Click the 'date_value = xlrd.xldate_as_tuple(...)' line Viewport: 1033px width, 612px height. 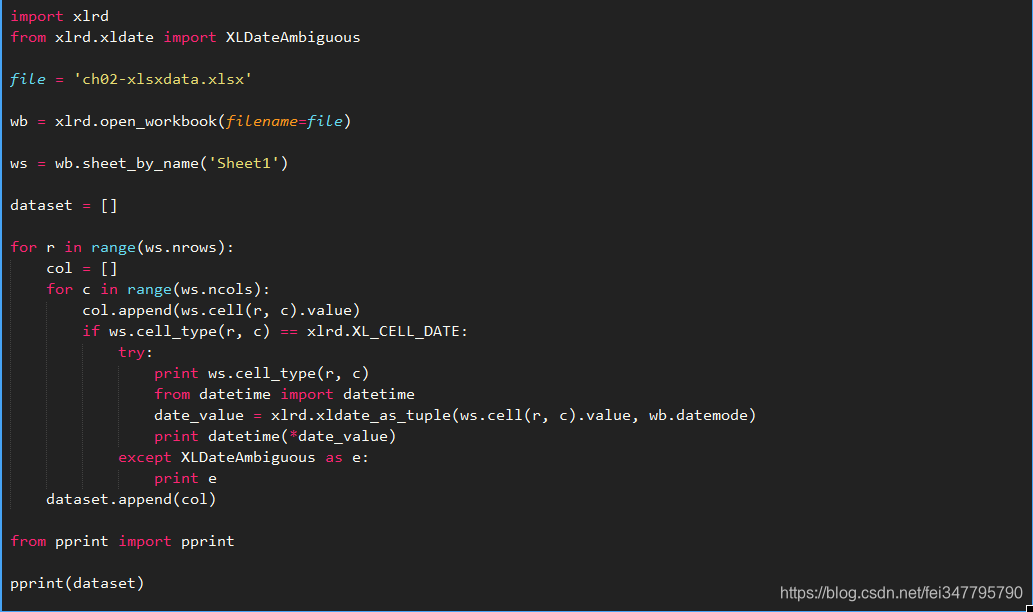click(x=455, y=415)
